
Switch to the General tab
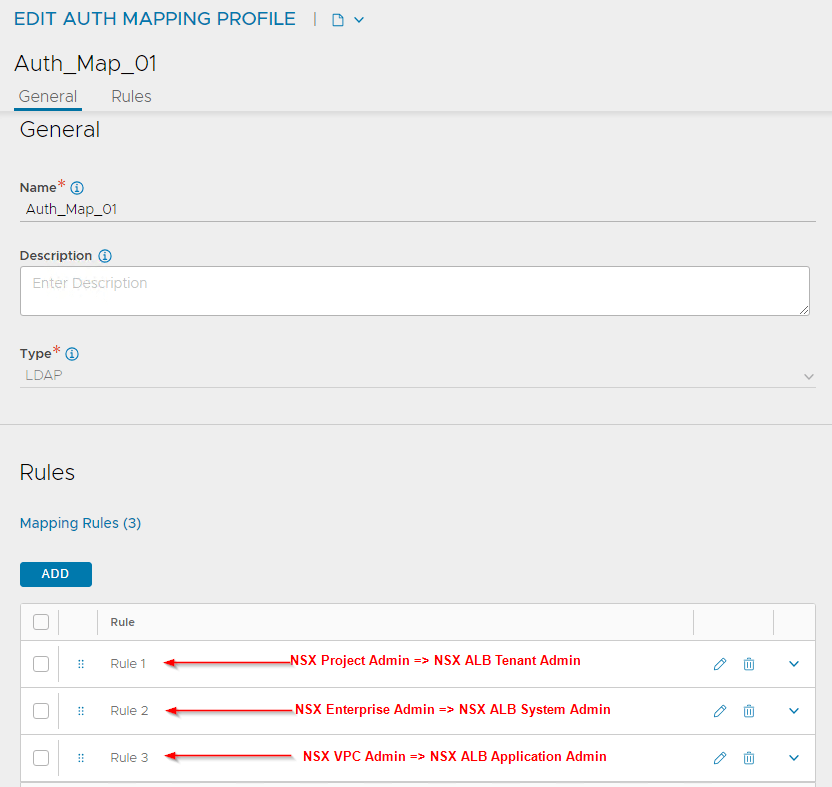tap(48, 97)
